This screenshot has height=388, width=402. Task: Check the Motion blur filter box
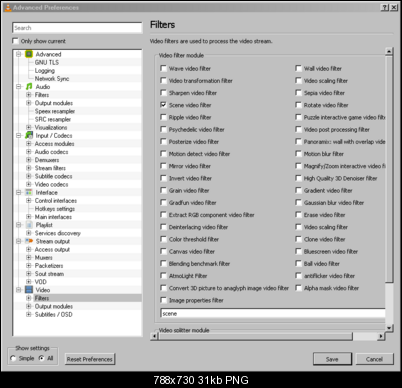coord(298,154)
